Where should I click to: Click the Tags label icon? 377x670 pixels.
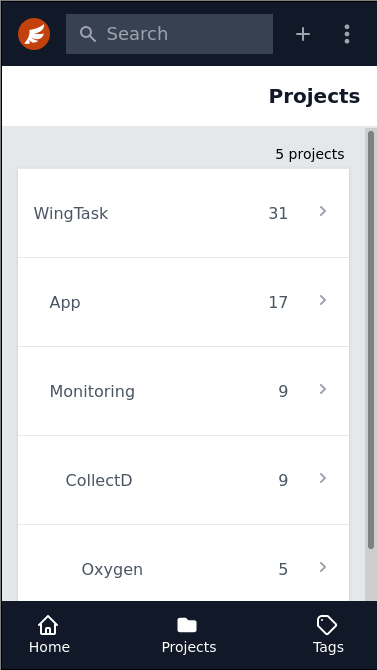pyautogui.click(x=327, y=626)
